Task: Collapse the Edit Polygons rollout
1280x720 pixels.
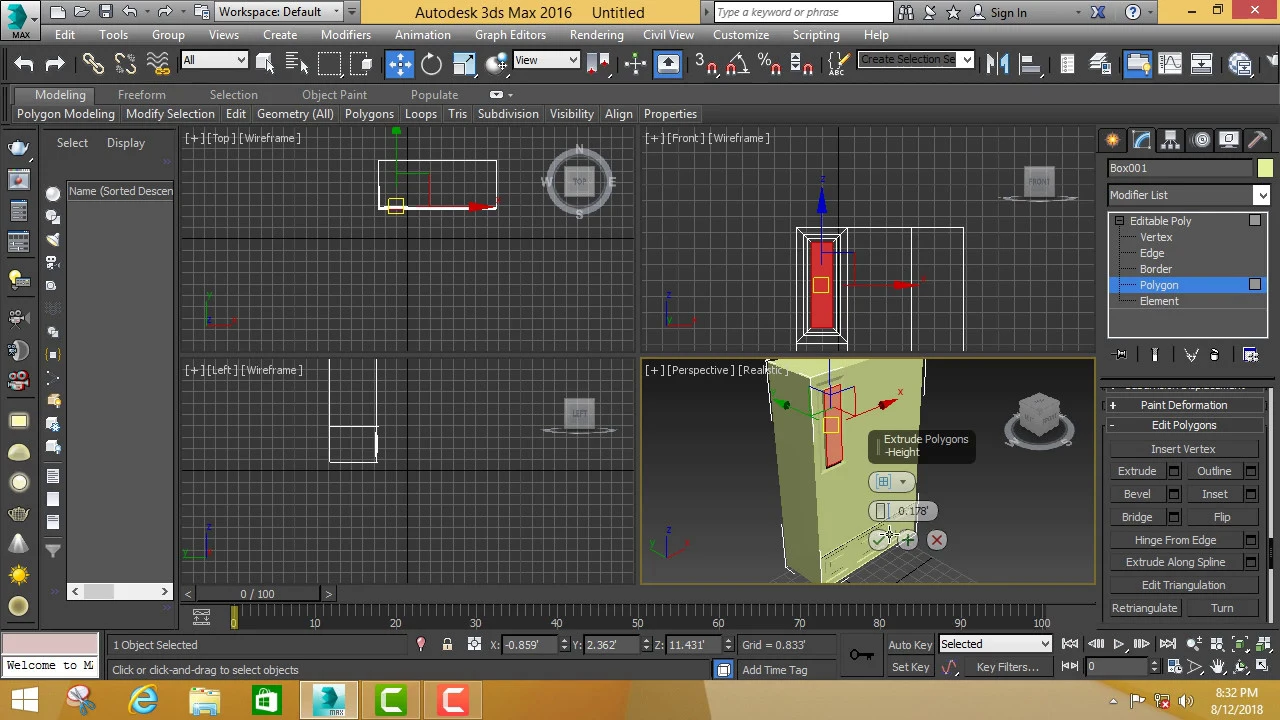Action: click(x=1184, y=425)
